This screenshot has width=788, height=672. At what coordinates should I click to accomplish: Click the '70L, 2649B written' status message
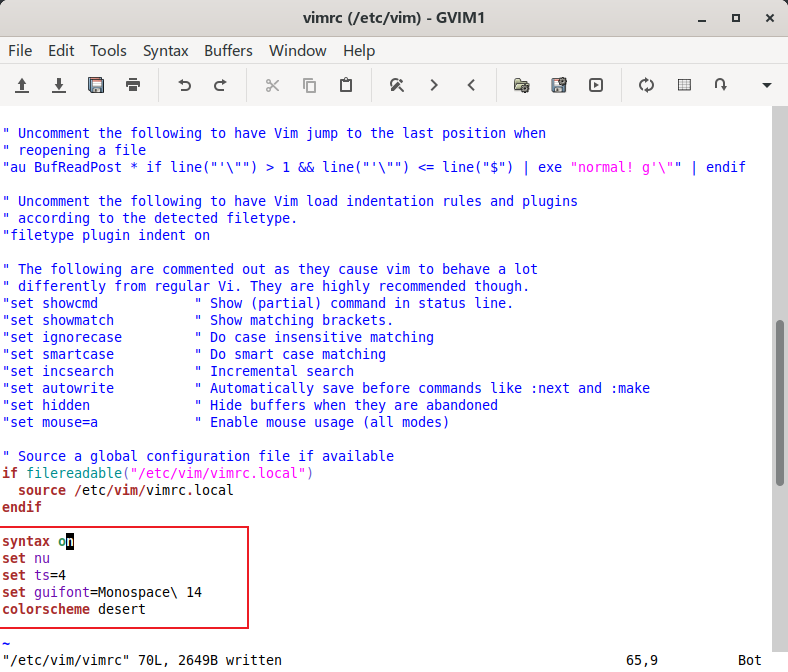click(210, 660)
